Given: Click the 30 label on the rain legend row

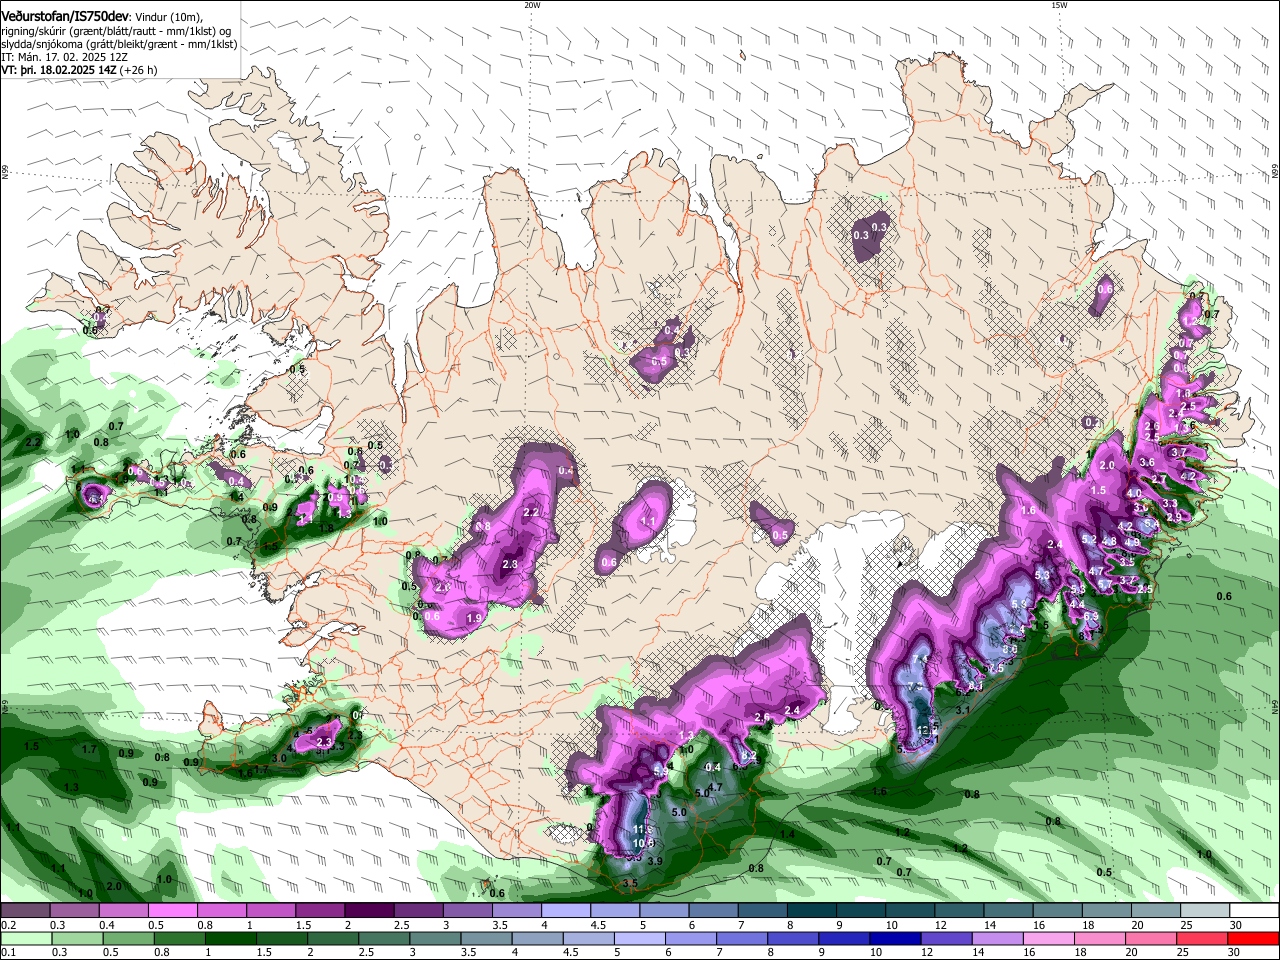Looking at the screenshot, I should (x=1236, y=953).
